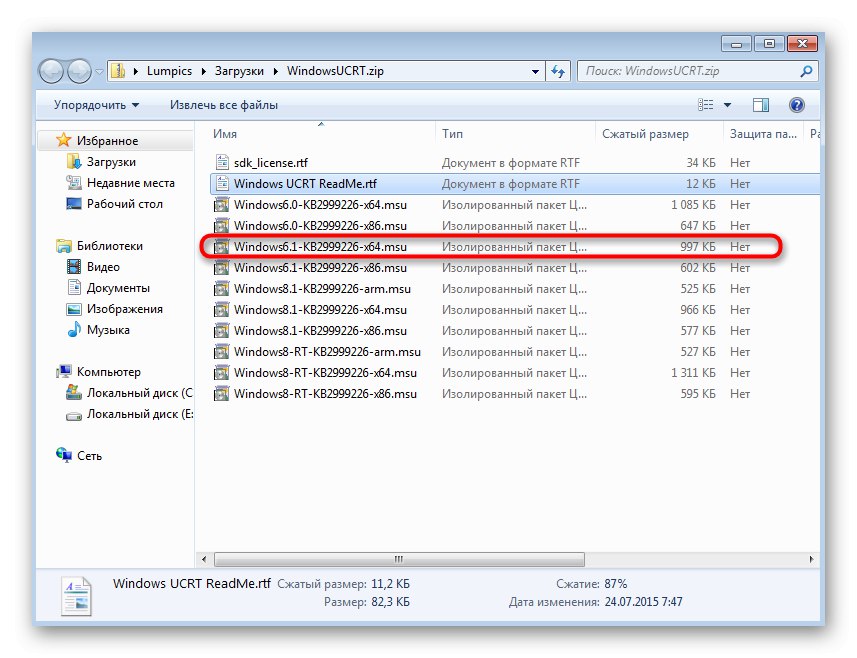
Task: Navigate to Загрузки in address path
Action: coord(239,71)
